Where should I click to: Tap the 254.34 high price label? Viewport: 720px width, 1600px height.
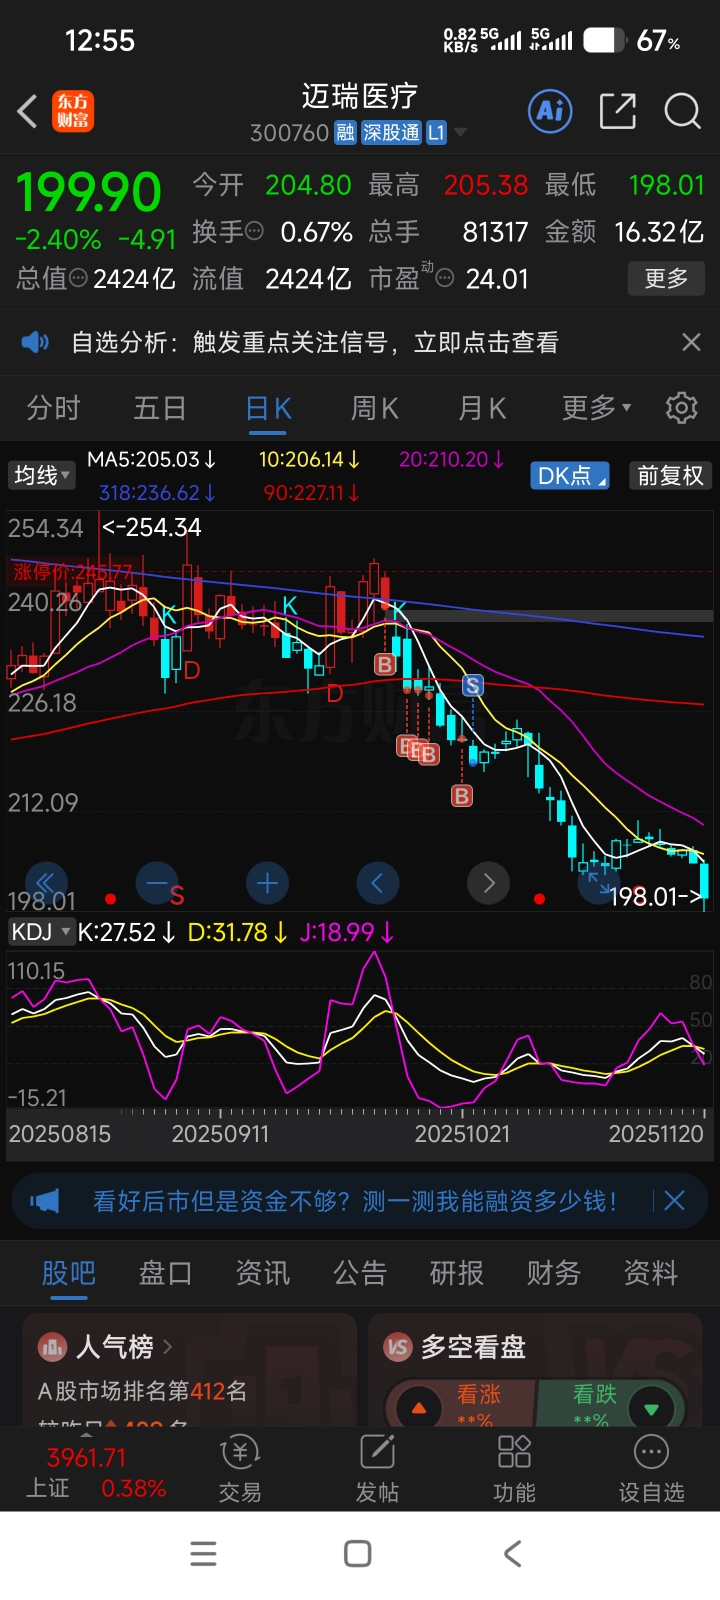[x=152, y=527]
